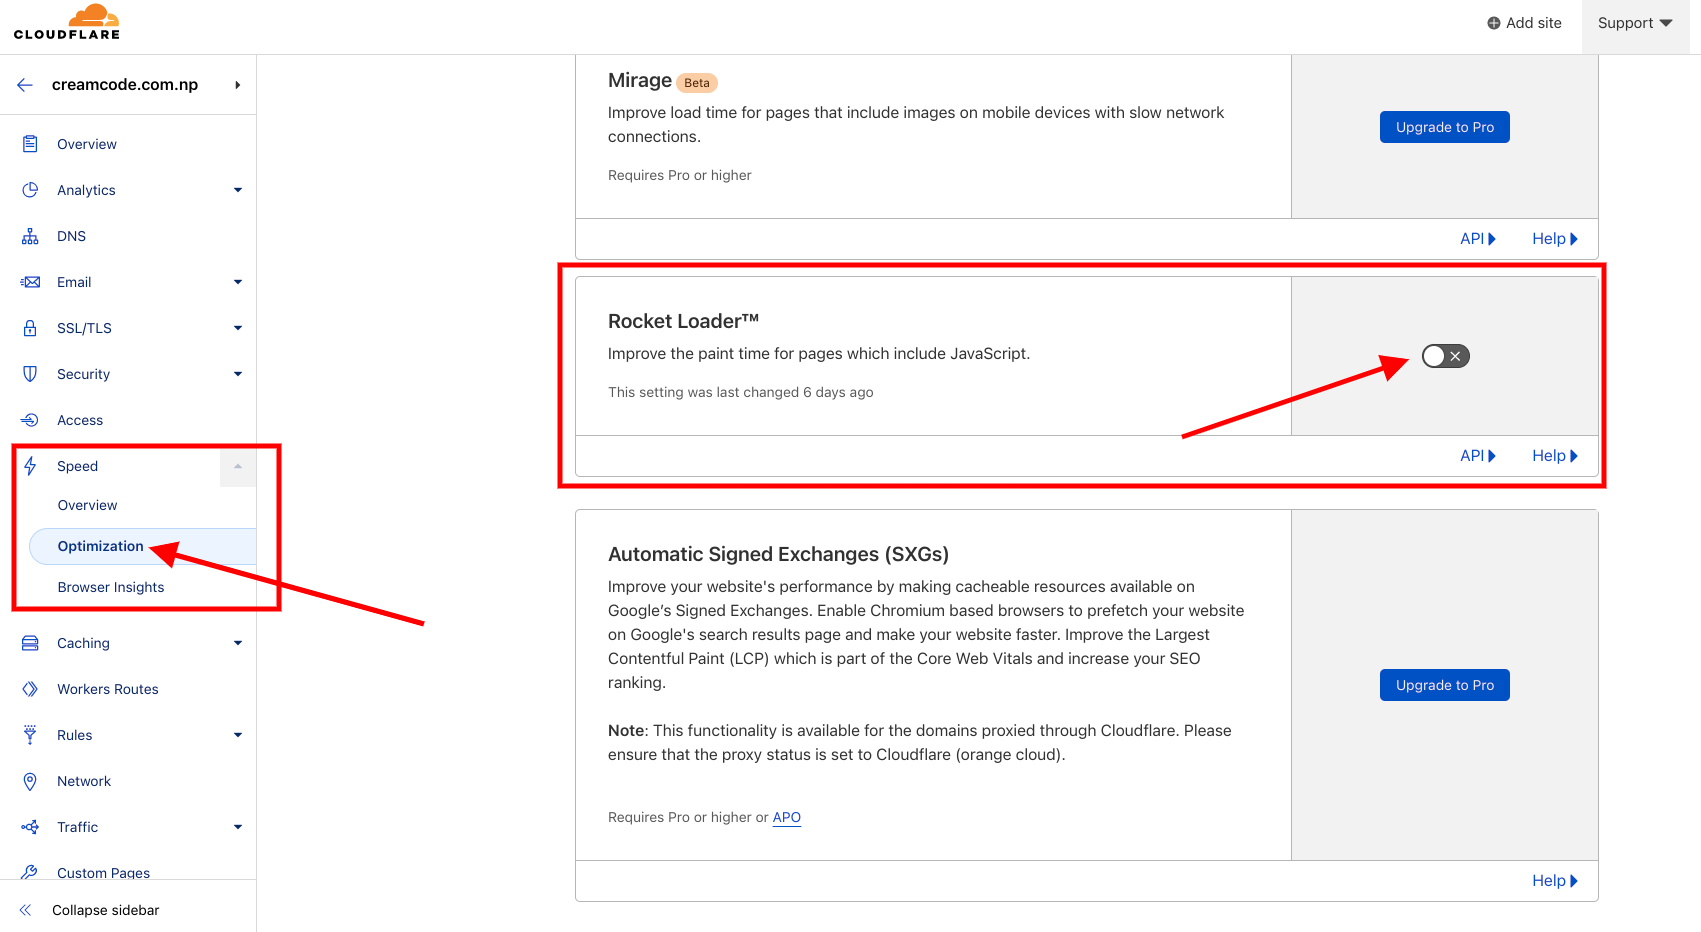This screenshot has height=932, width=1701.
Task: Click Upgrade to Pro for Mirage
Action: tap(1444, 127)
